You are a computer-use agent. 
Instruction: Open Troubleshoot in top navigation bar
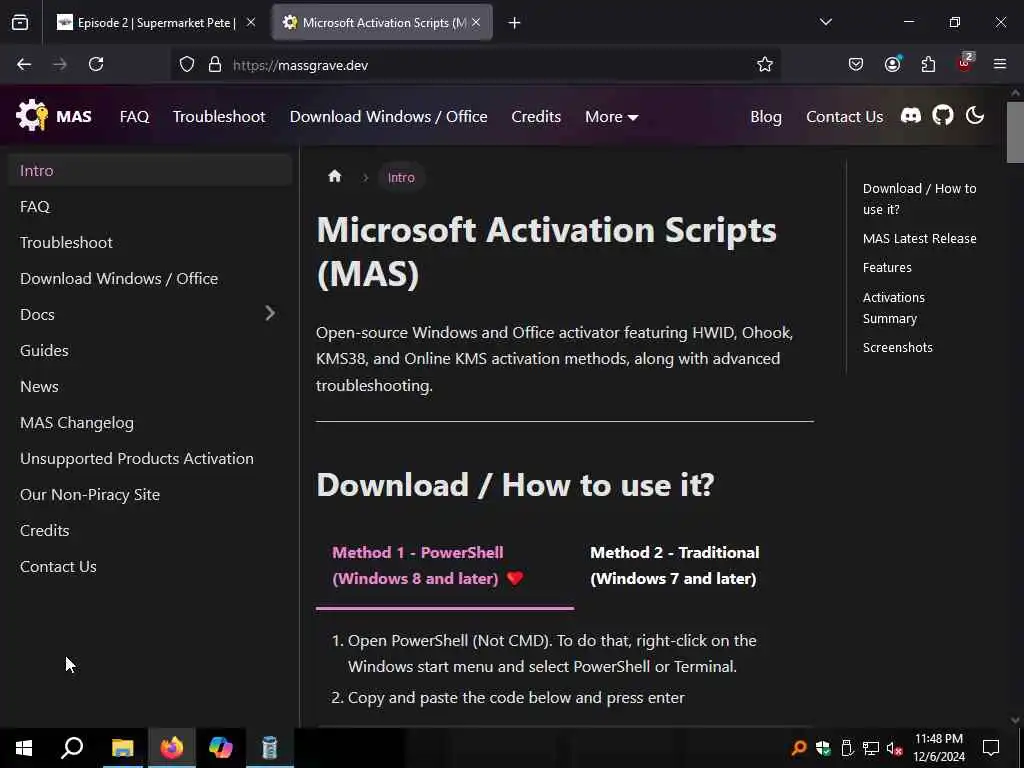pyautogui.click(x=219, y=116)
